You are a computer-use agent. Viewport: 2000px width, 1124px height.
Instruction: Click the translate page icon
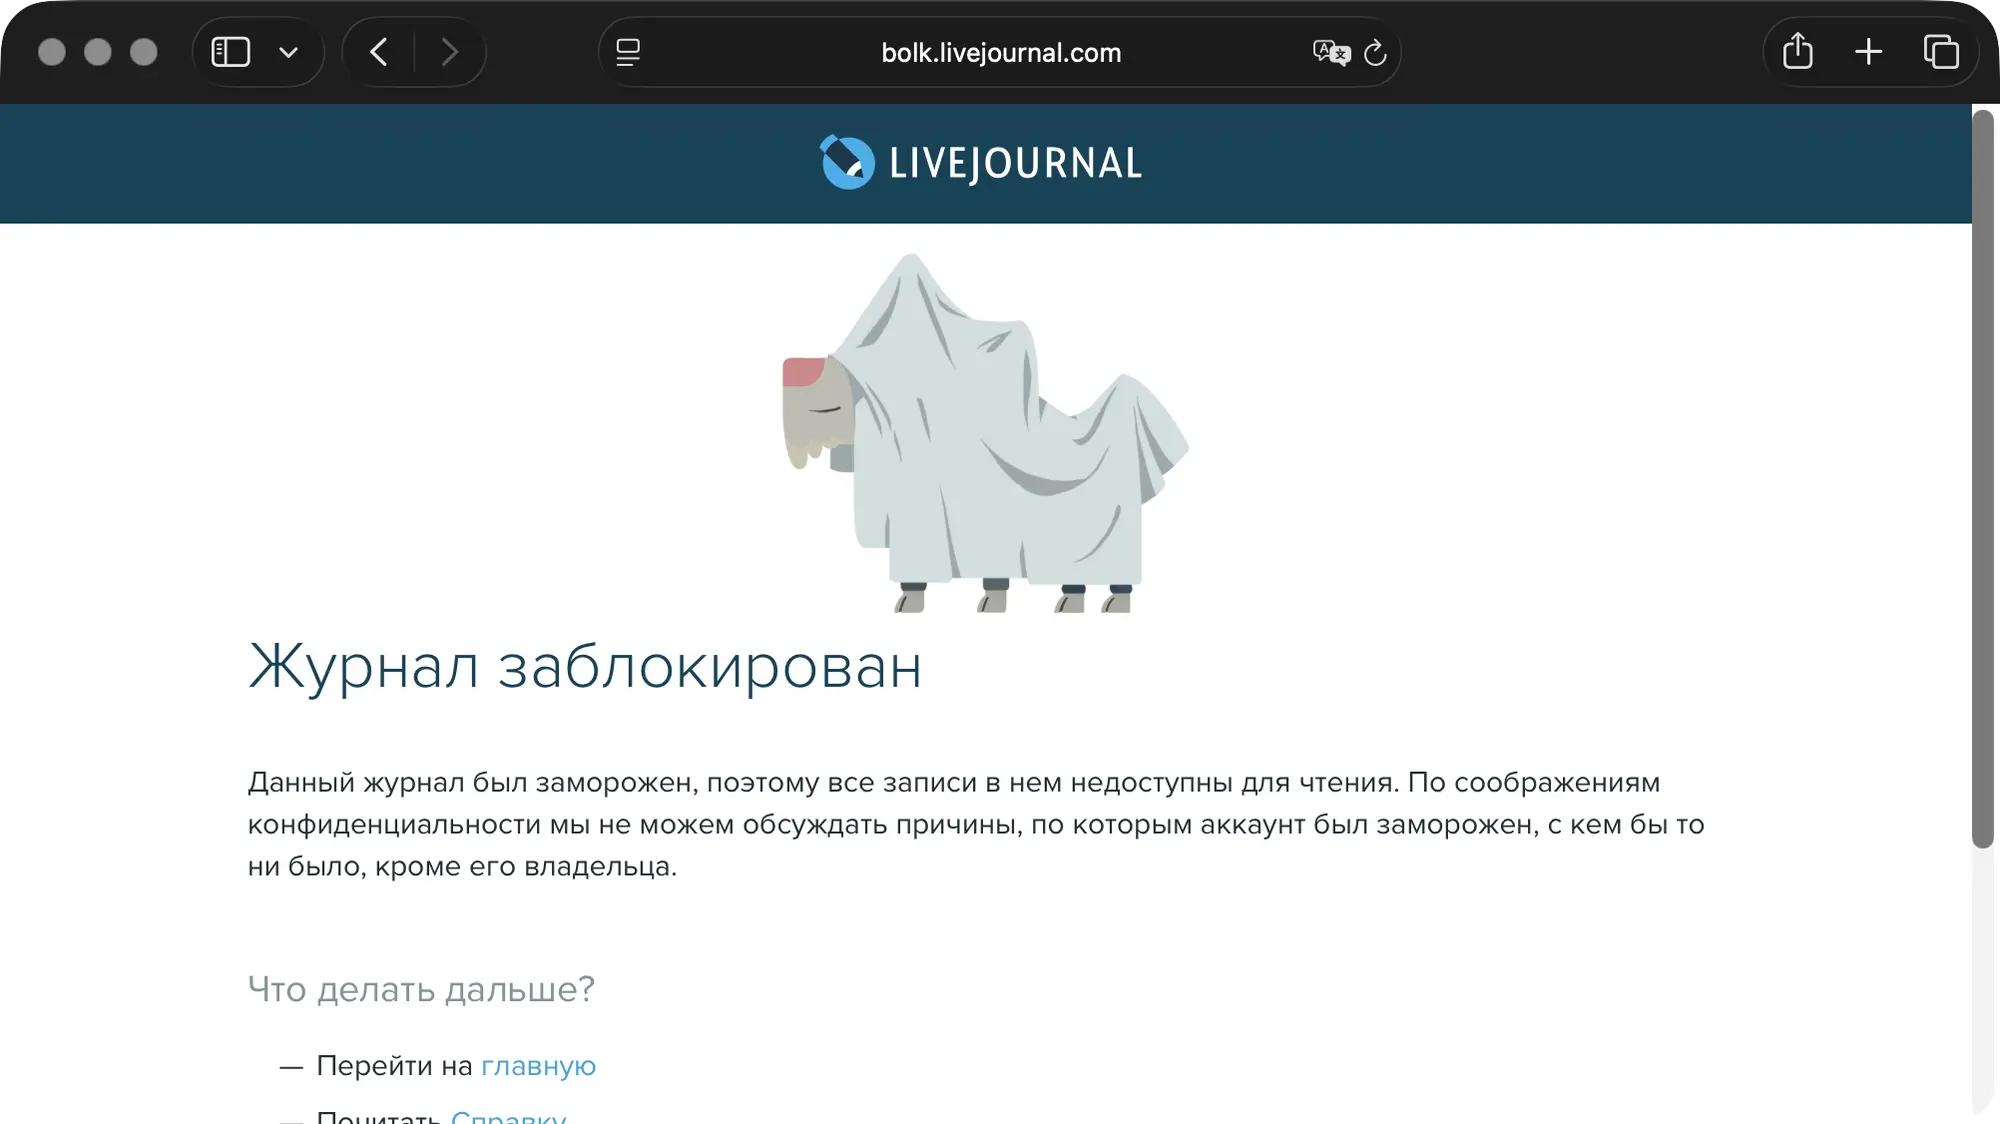(1331, 52)
